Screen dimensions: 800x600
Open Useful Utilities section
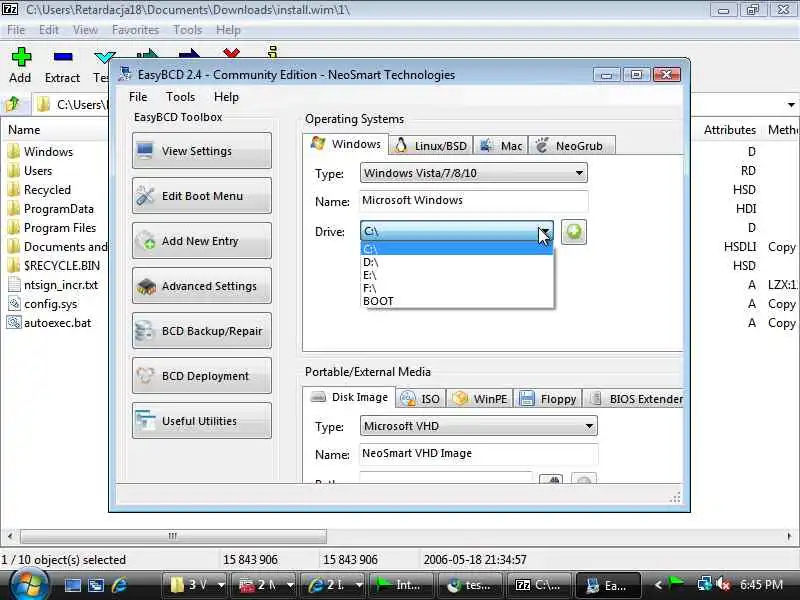[202, 421]
